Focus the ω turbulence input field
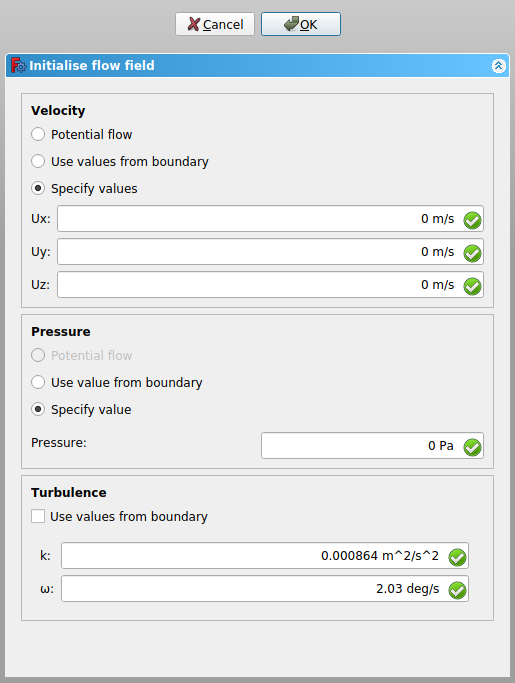The height and width of the screenshot is (683, 515). coord(265,589)
